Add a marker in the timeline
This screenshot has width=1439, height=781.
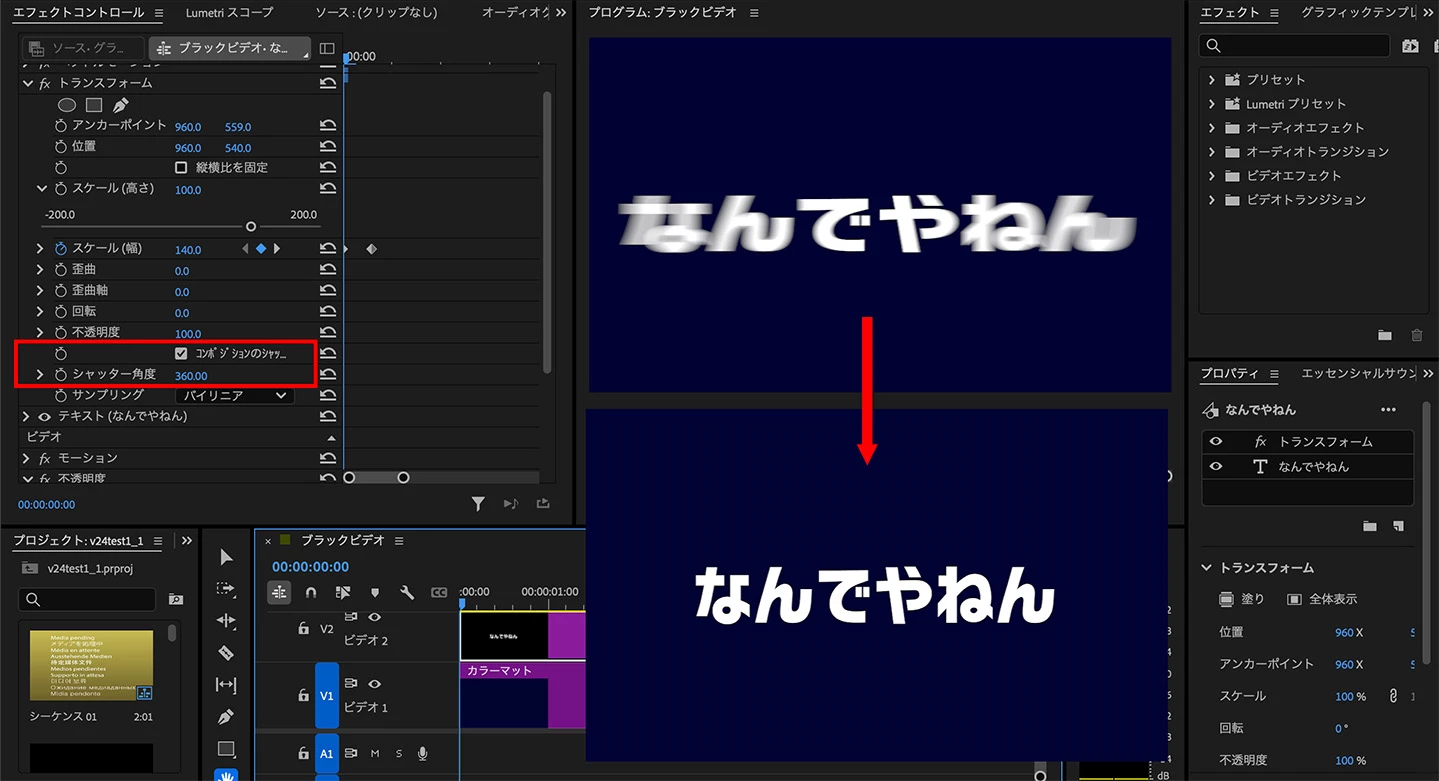pyautogui.click(x=375, y=592)
